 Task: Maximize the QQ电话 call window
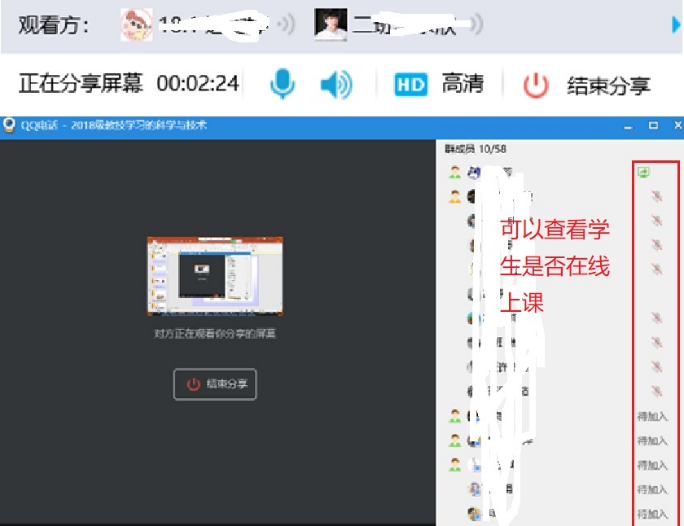click(x=653, y=125)
